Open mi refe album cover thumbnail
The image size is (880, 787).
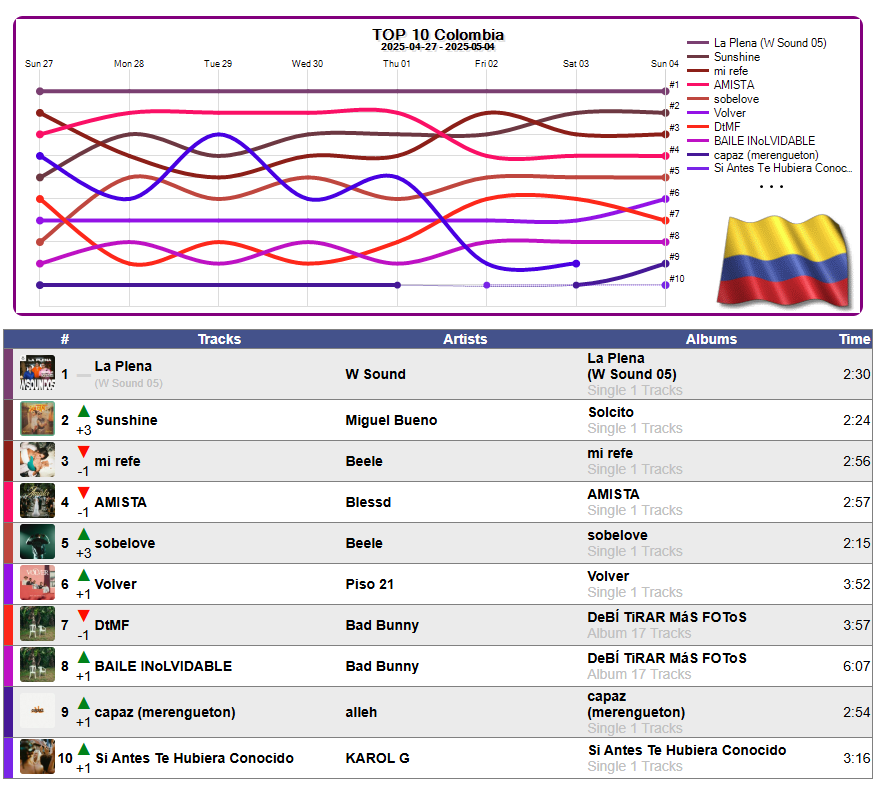tap(37, 460)
